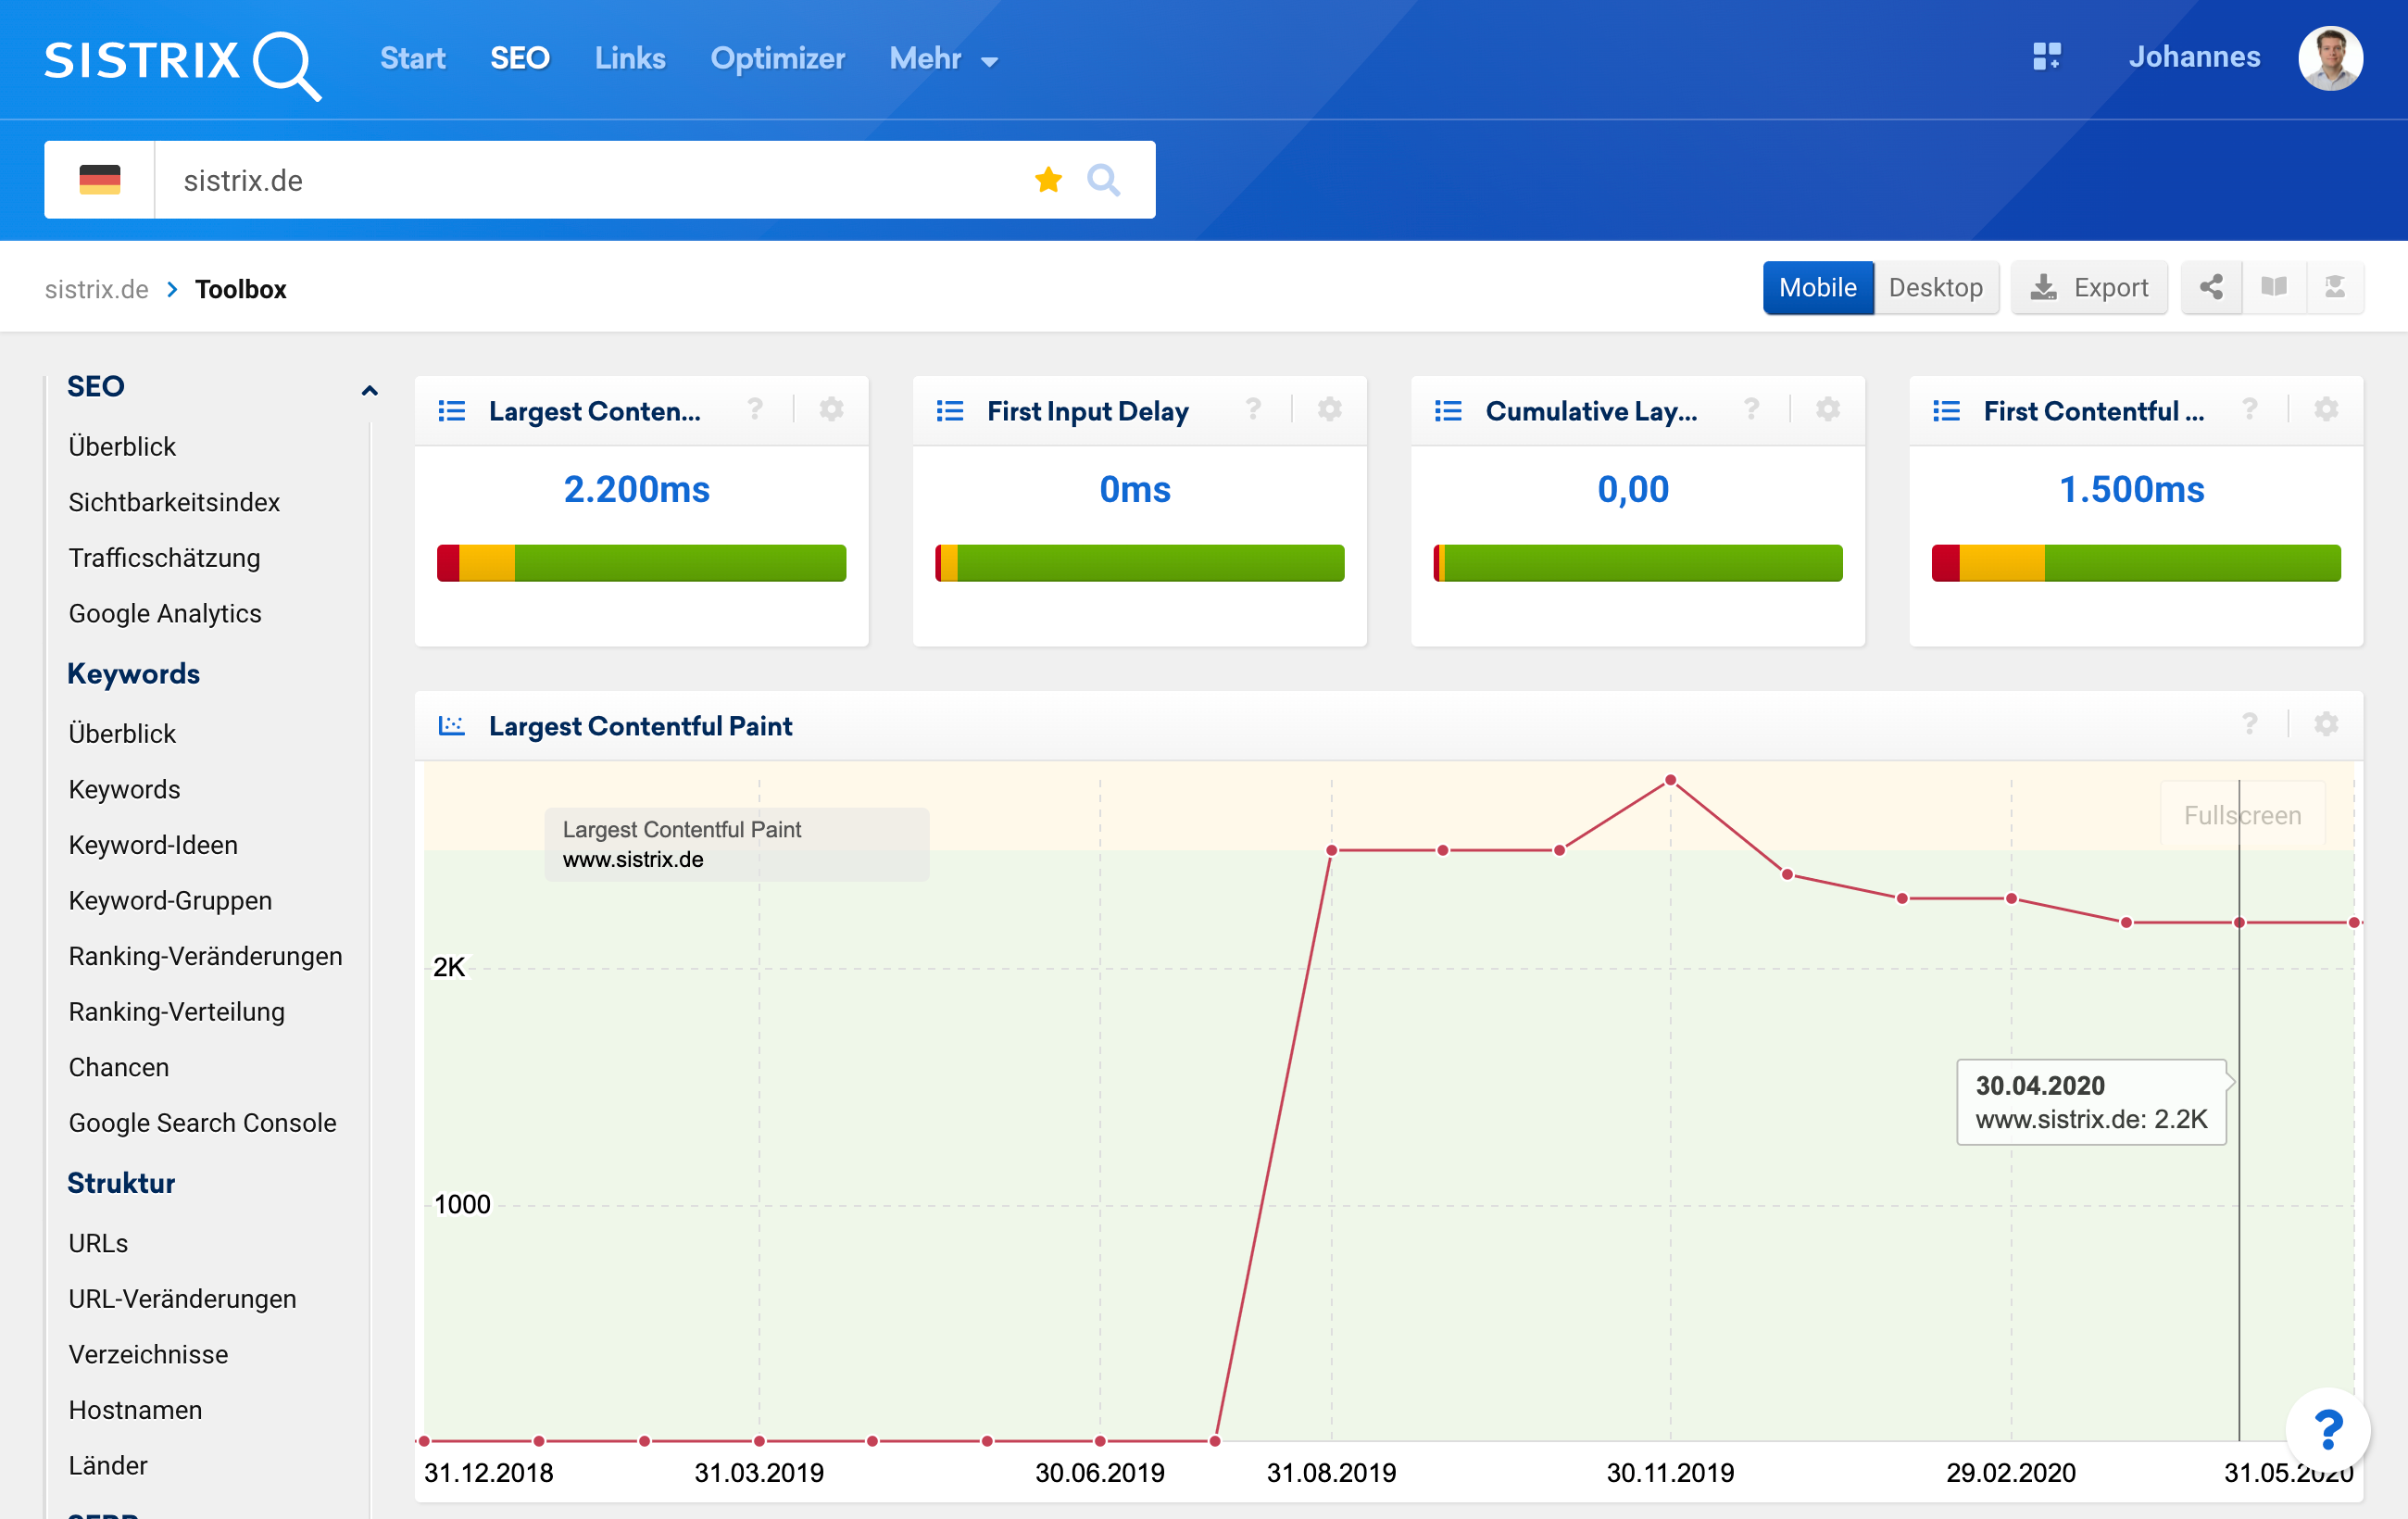This screenshot has height=1519, width=2408.
Task: Click the share icon in toolbar
Action: 2211,288
